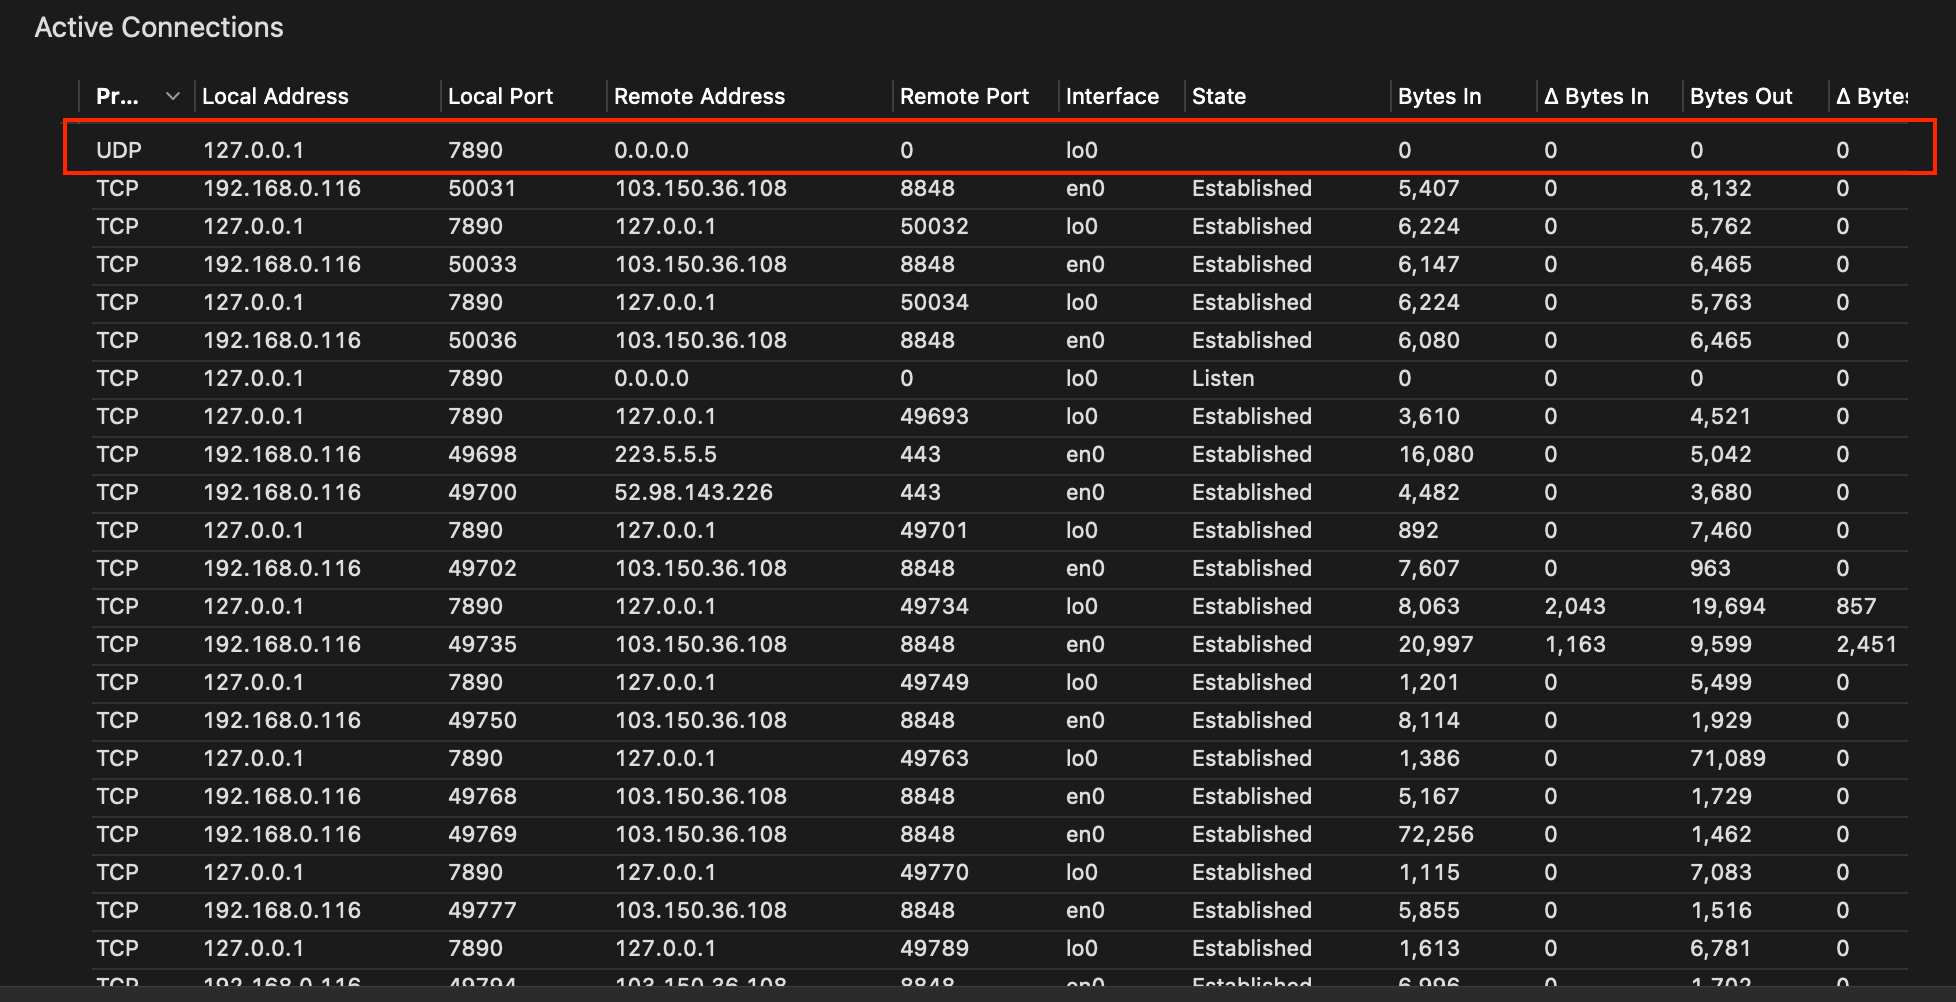Click the Bytes In column header

coord(1439,97)
